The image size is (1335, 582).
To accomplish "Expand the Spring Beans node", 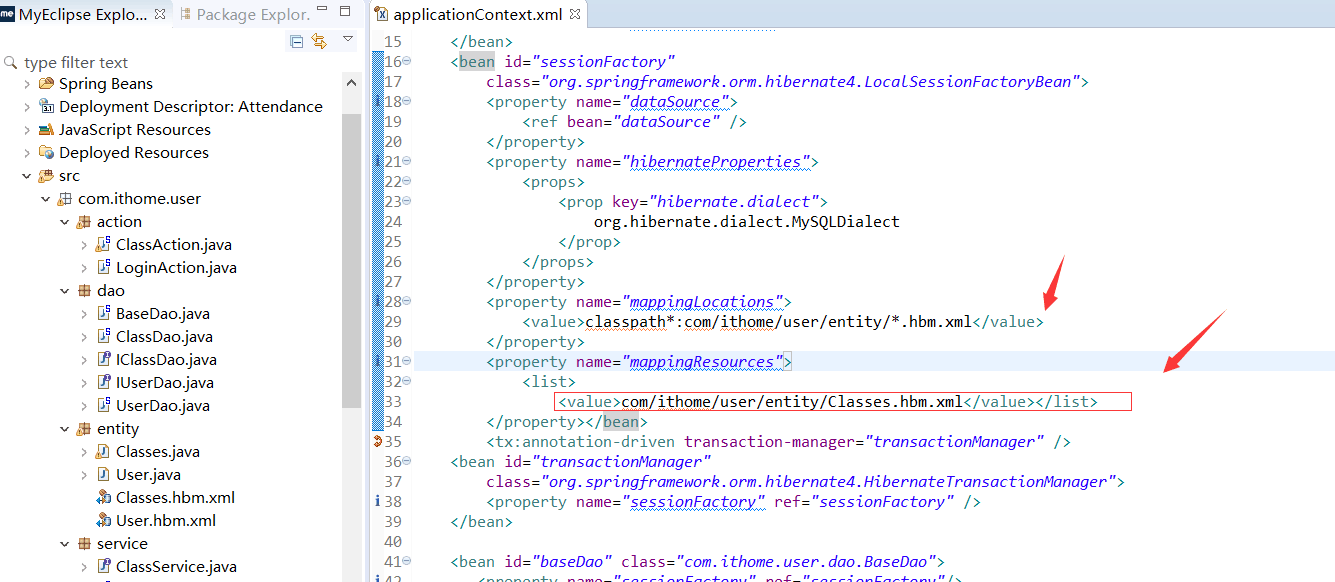I will pos(27,84).
